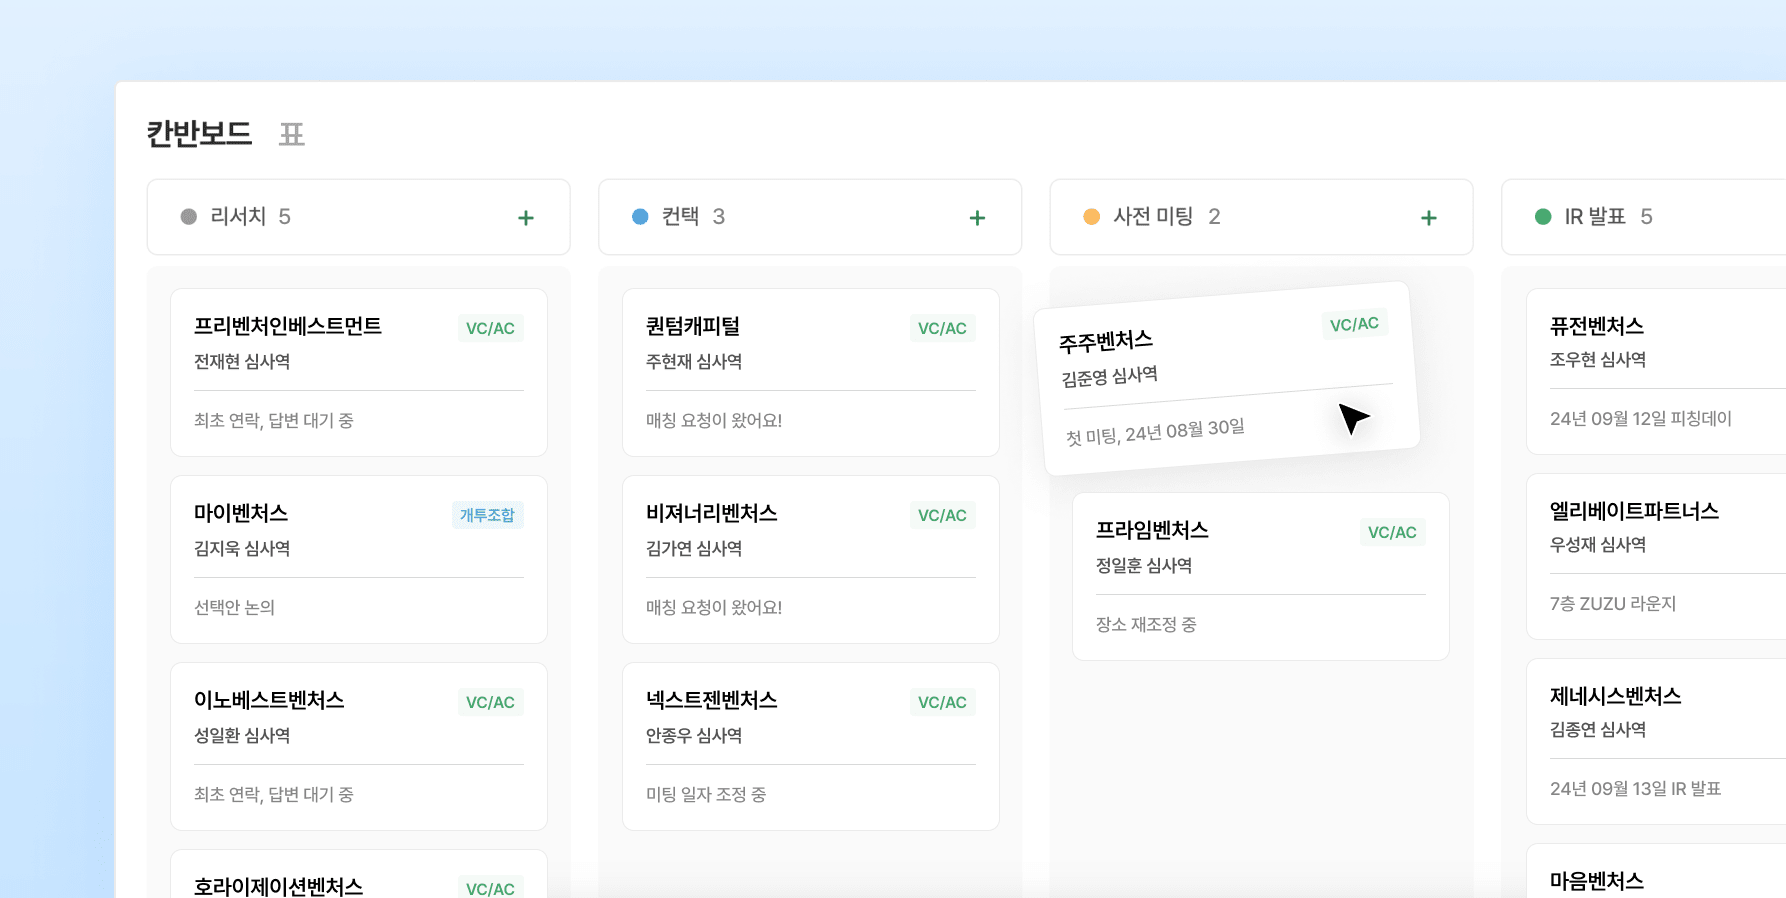Click the 개투조합 tag on 마이벤처스

click(x=487, y=515)
